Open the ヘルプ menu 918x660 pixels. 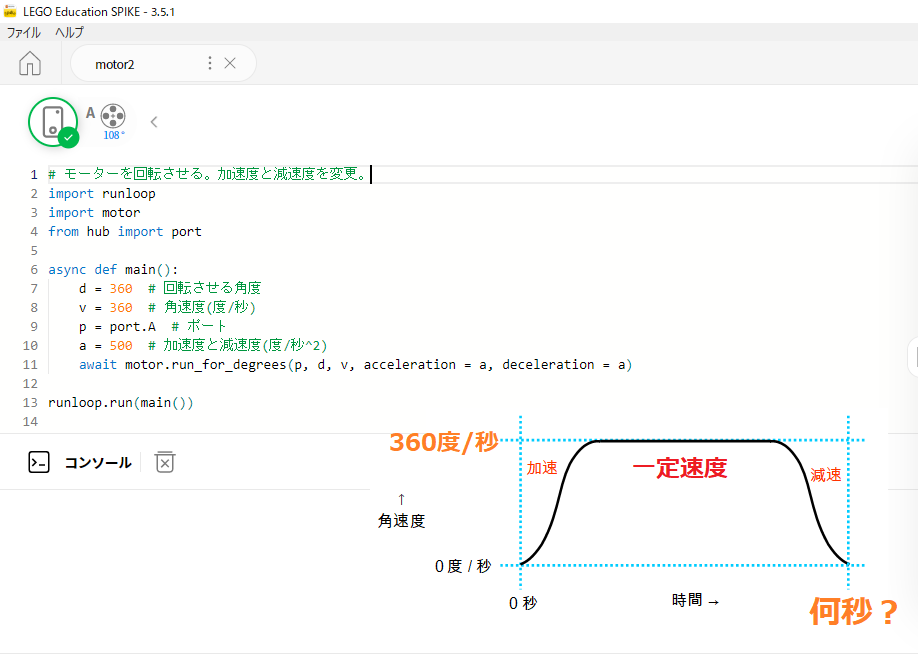[x=69, y=32]
